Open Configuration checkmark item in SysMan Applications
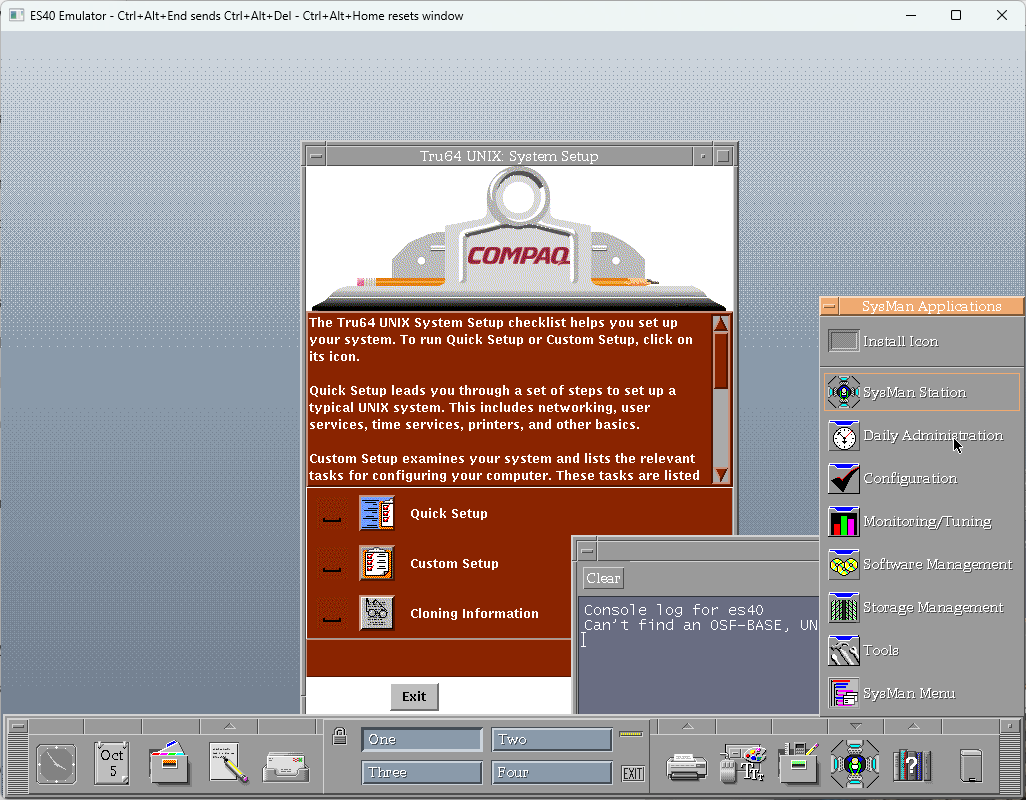The width and height of the screenshot is (1026, 800). (x=921, y=479)
